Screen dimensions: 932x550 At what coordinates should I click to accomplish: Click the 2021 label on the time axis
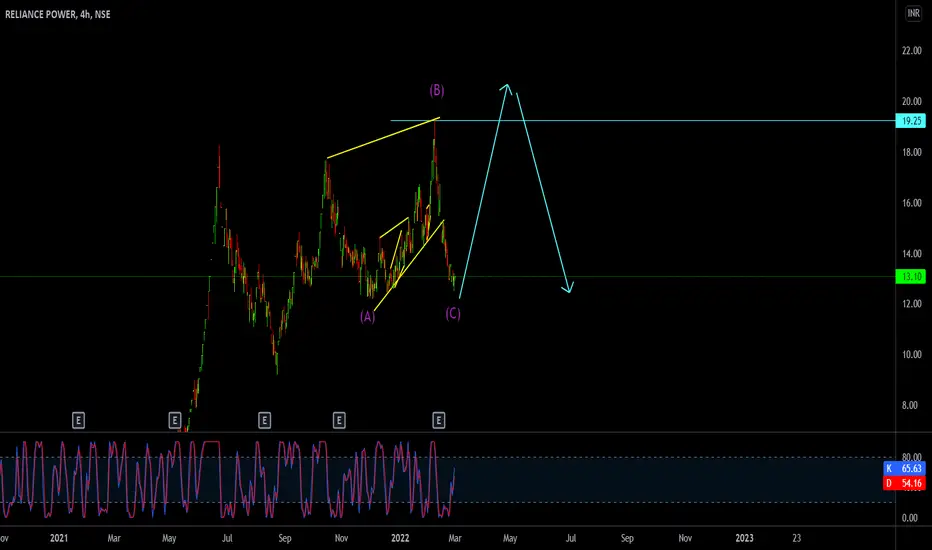coord(59,538)
